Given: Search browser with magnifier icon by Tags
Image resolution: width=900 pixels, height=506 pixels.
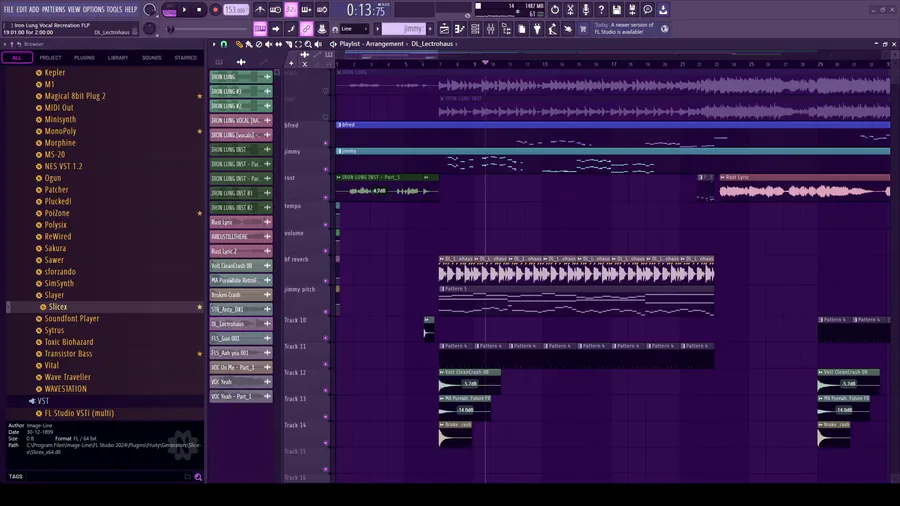Looking at the screenshot, I should 198,477.
